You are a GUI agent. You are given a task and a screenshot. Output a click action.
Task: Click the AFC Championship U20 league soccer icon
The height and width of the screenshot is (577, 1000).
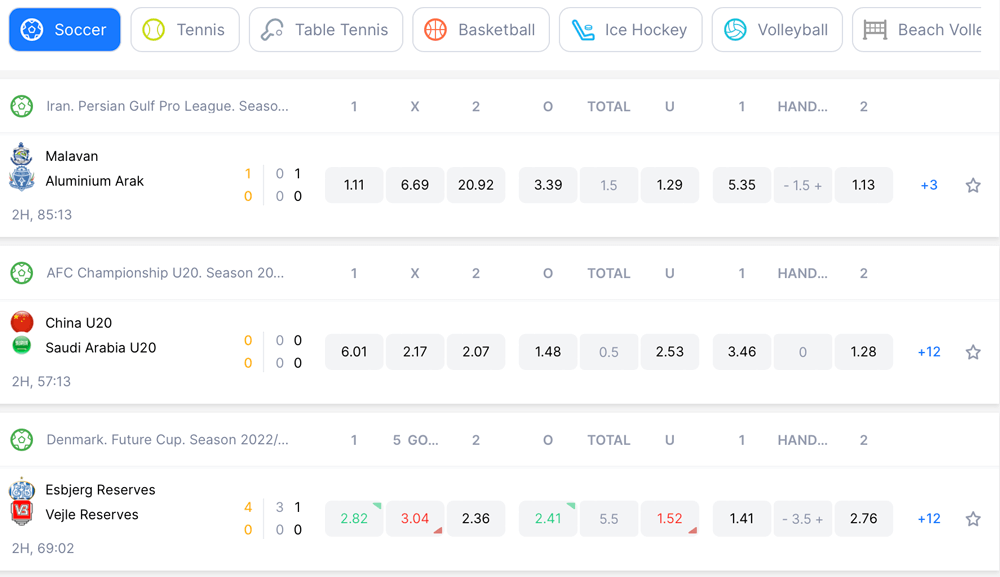coord(22,273)
